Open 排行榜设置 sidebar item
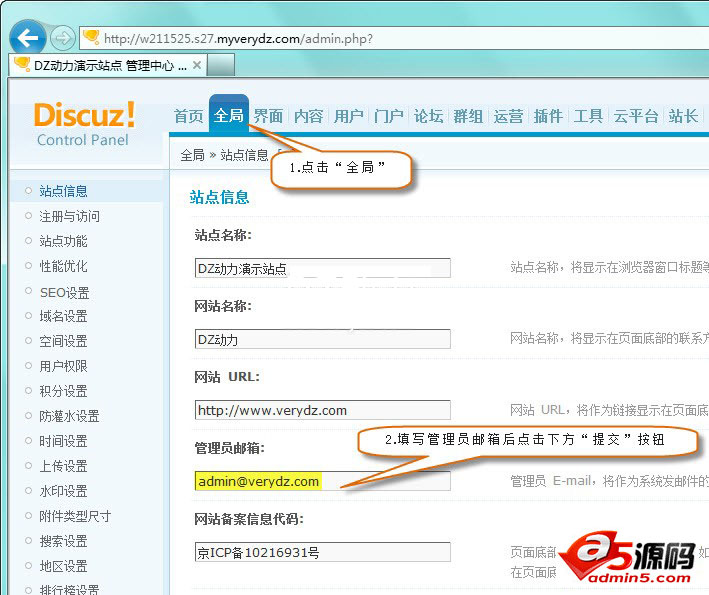 69,590
